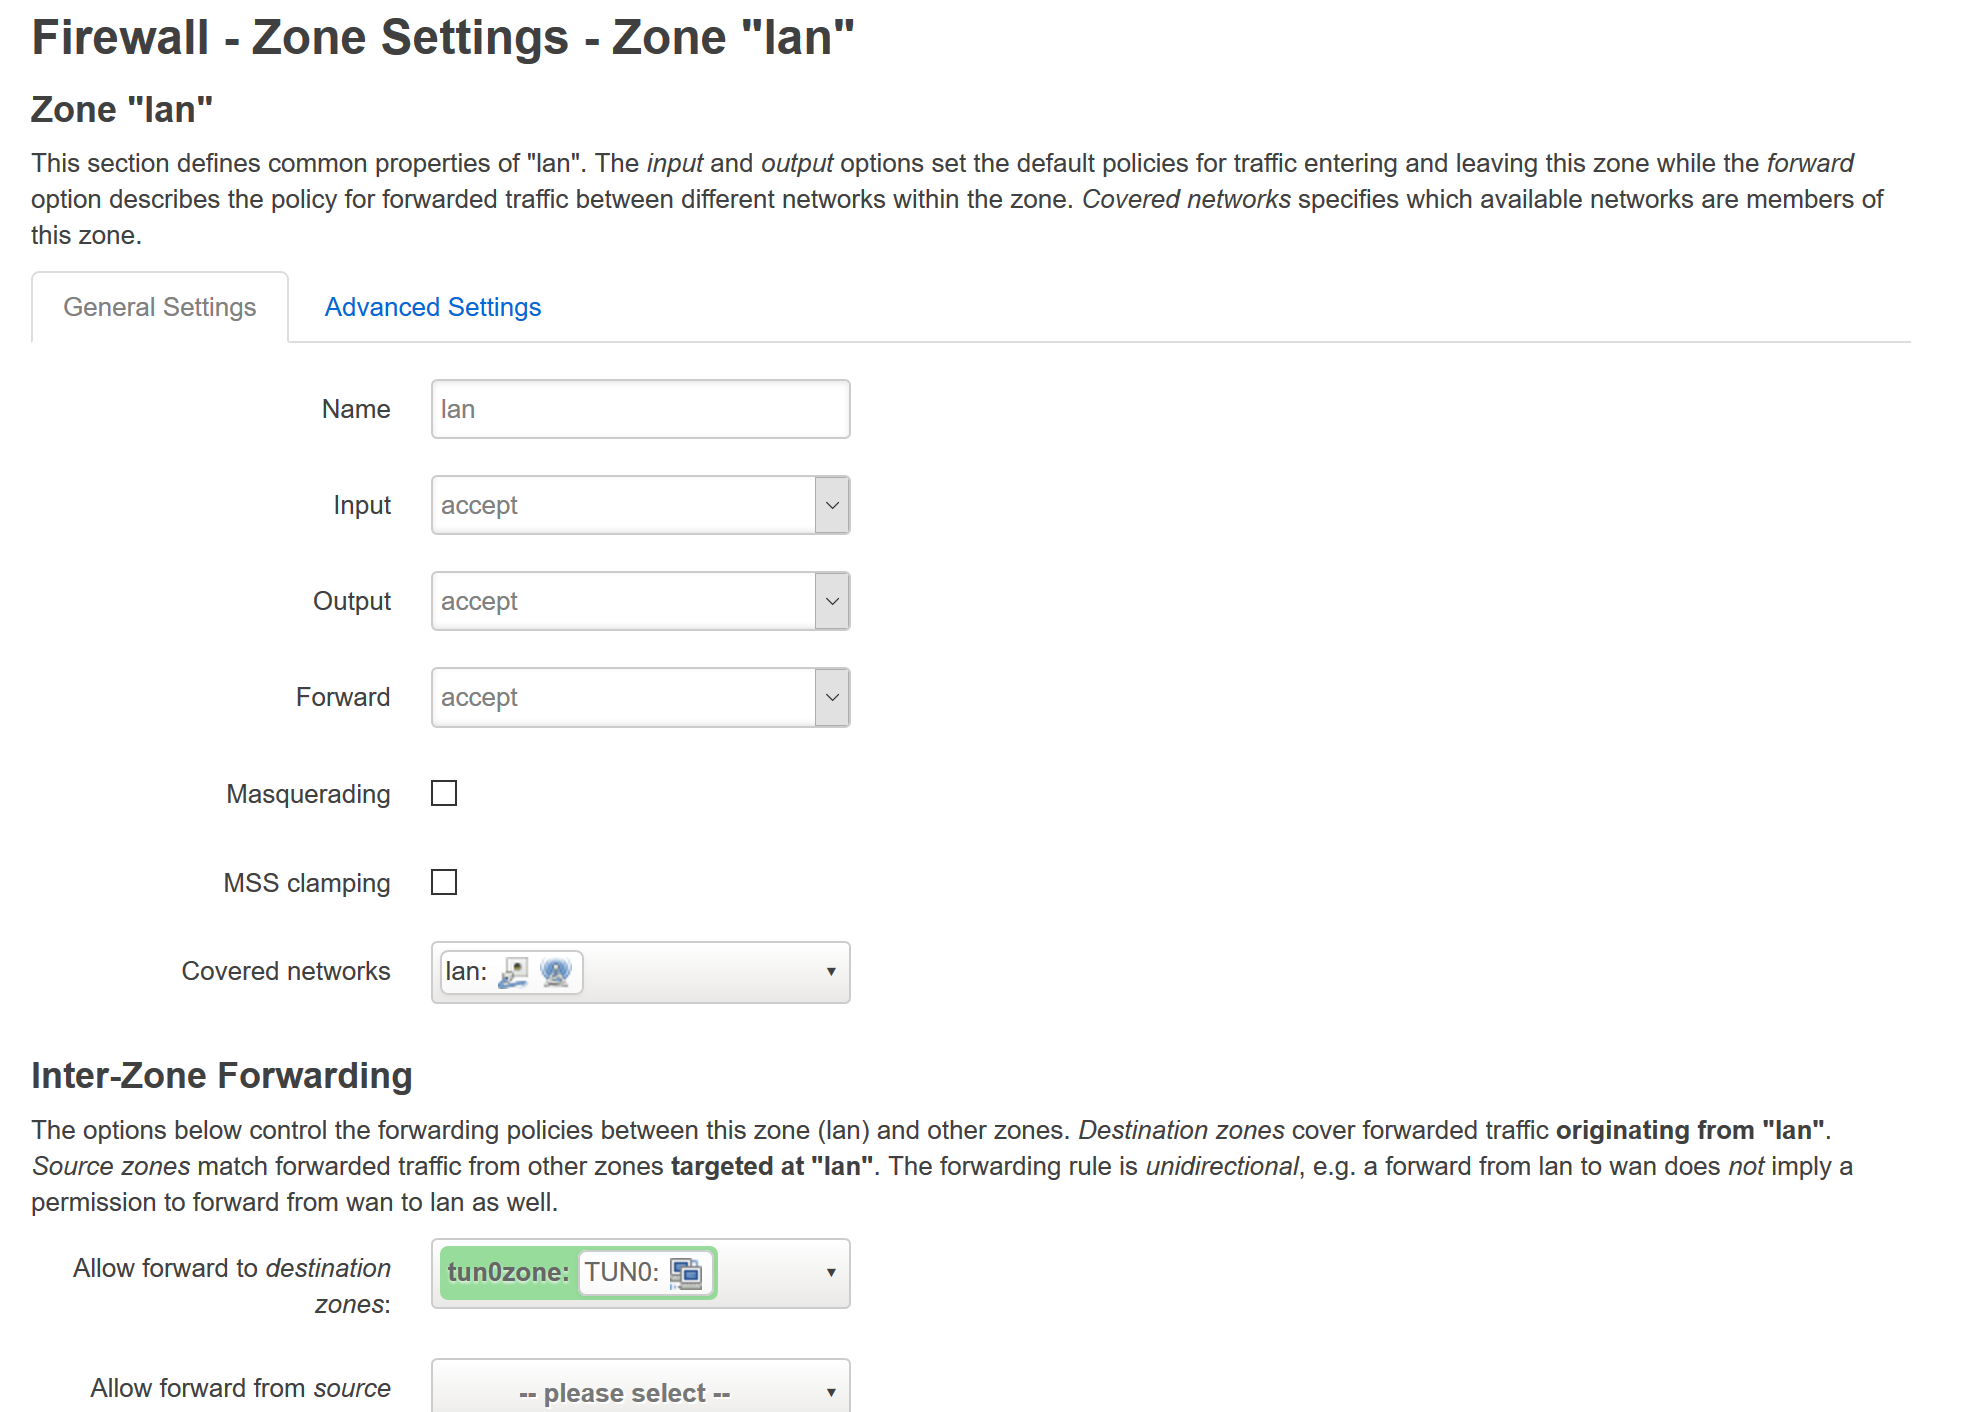1964x1412 pixels.
Task: Open the Output policy dropdown
Action: pyautogui.click(x=624, y=601)
